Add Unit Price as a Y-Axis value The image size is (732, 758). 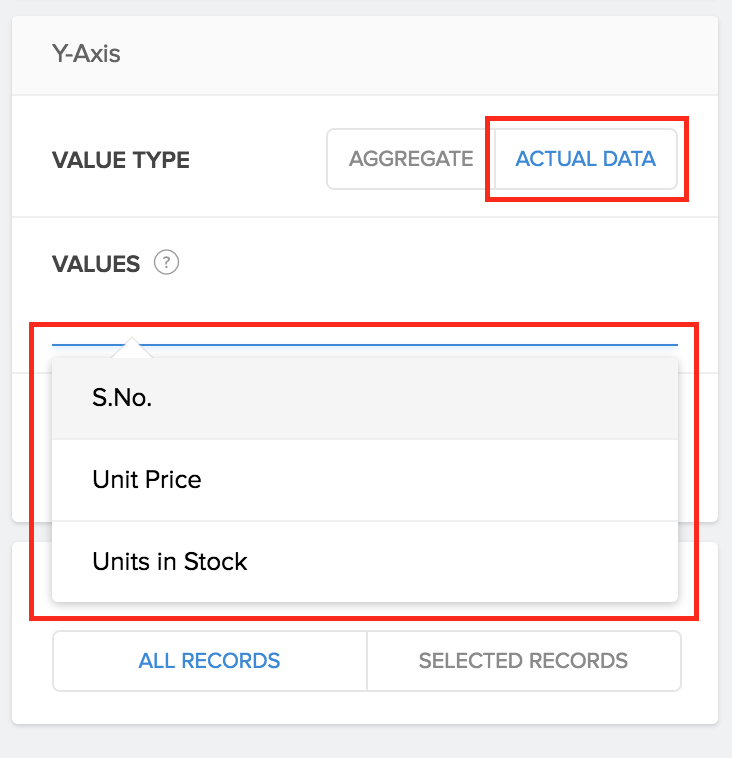click(x=147, y=480)
